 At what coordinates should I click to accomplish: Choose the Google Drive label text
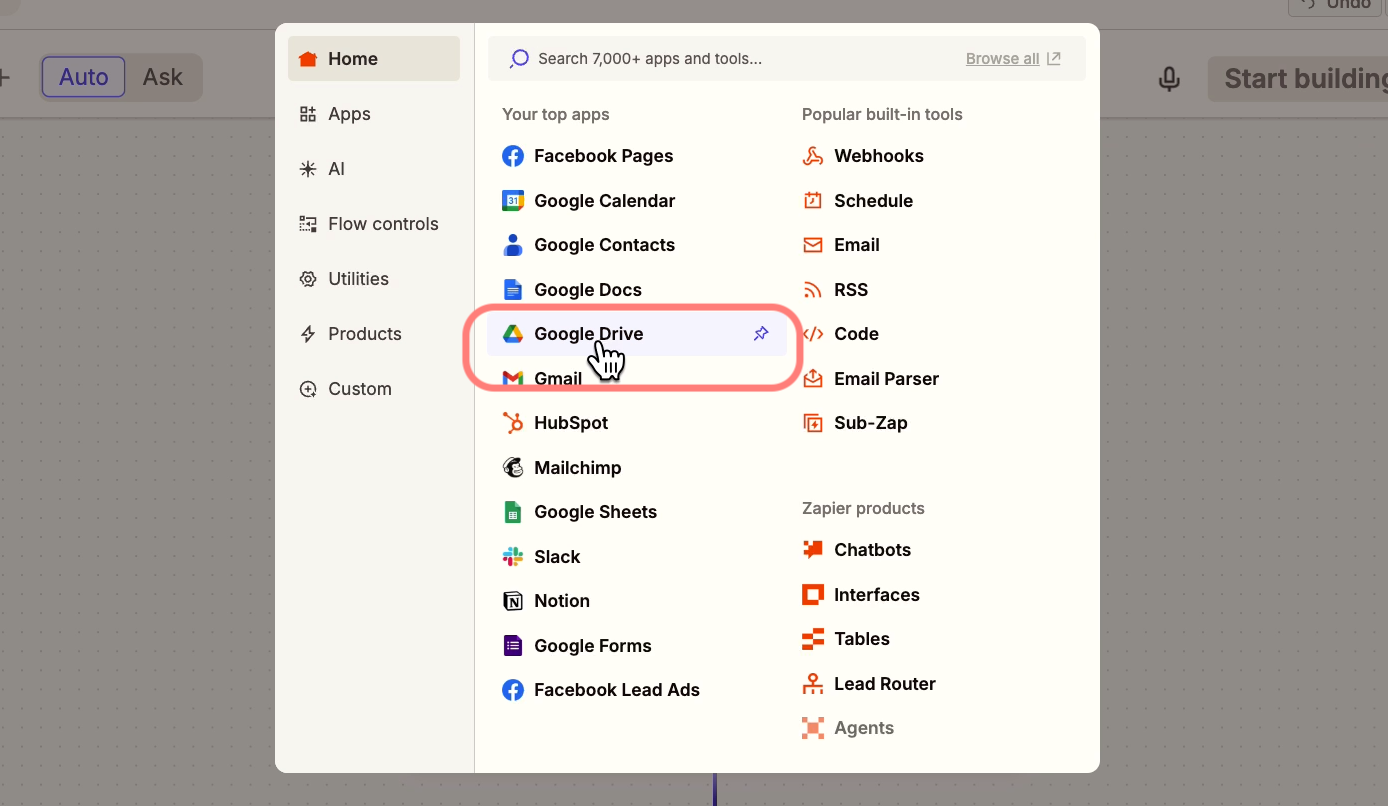(589, 334)
